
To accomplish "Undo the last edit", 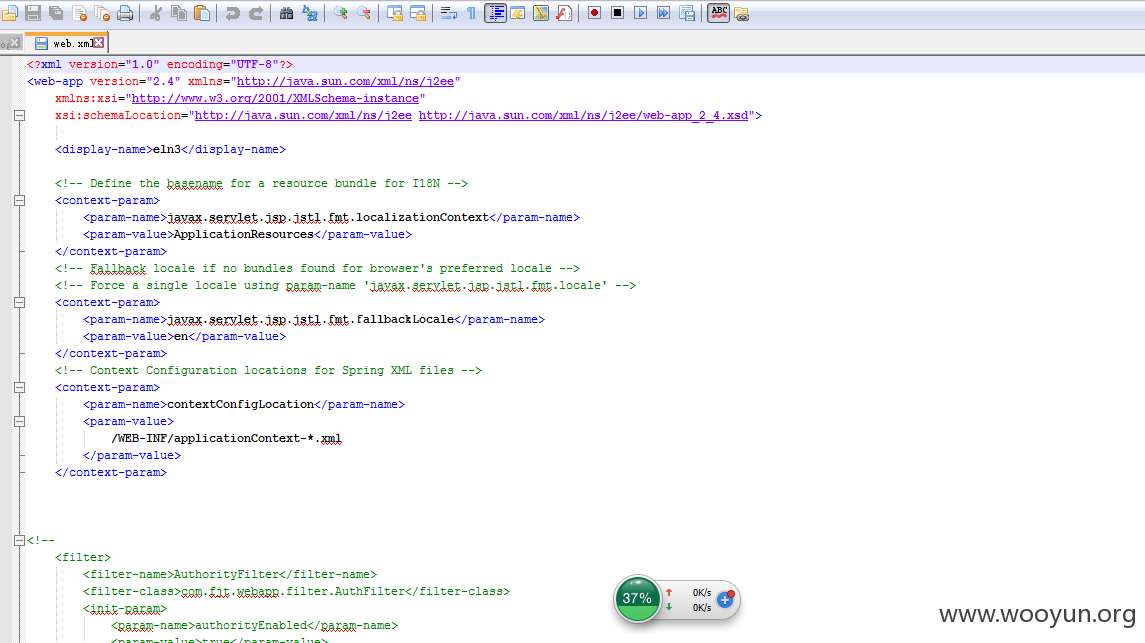I will click(x=232, y=13).
